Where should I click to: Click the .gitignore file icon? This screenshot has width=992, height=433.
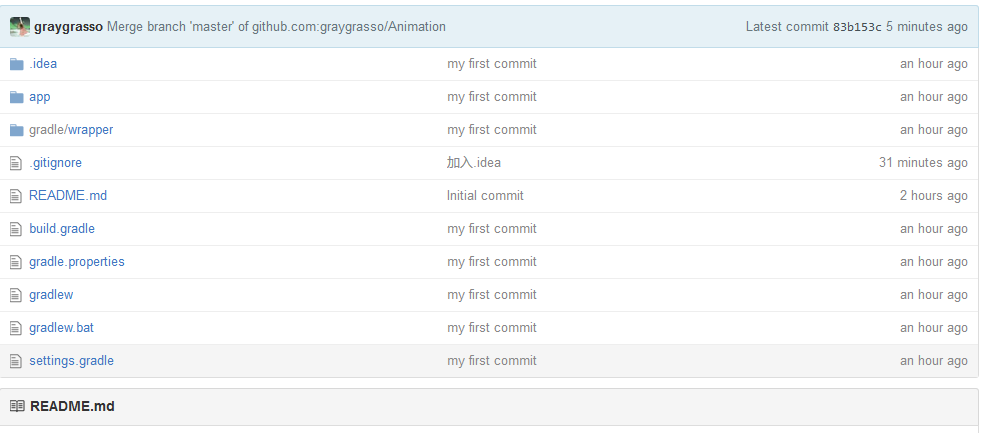pyautogui.click(x=16, y=163)
